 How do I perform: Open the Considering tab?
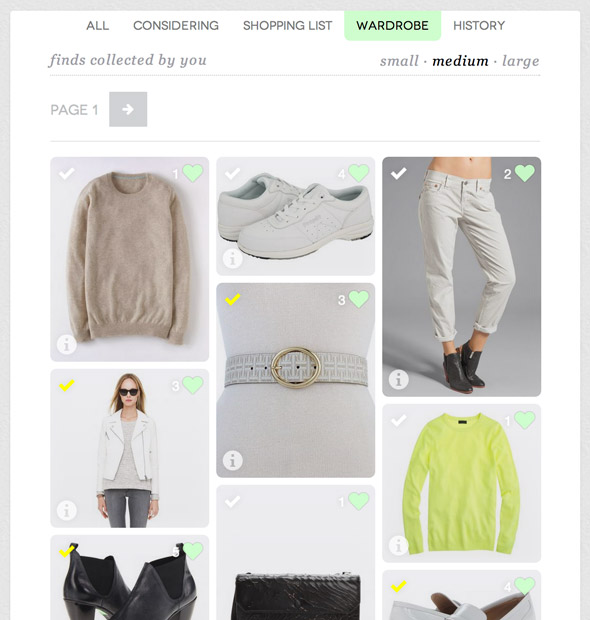point(176,26)
